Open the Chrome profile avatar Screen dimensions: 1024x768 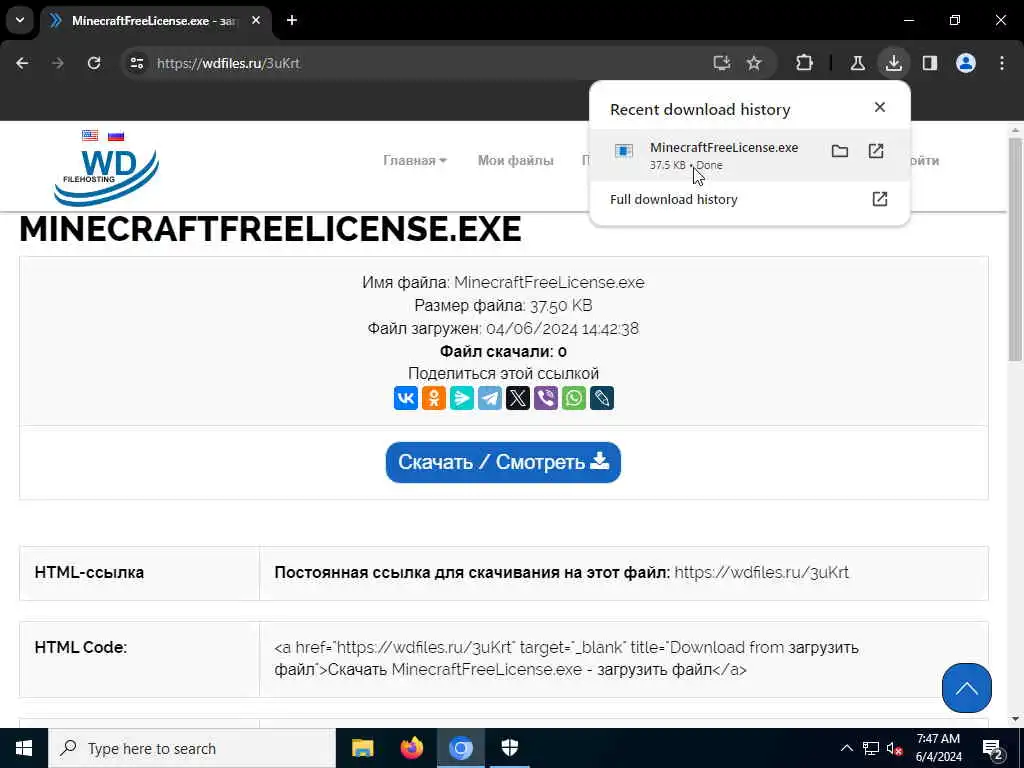point(966,63)
